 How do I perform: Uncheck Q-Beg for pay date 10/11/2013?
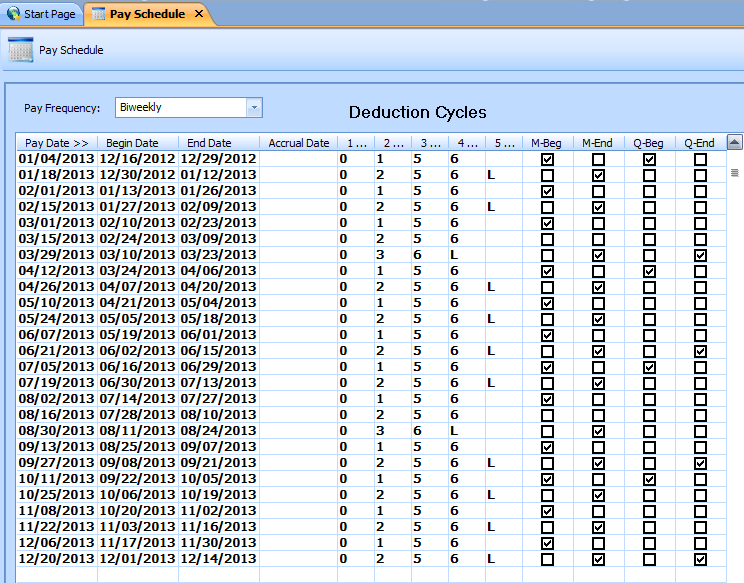pos(650,479)
